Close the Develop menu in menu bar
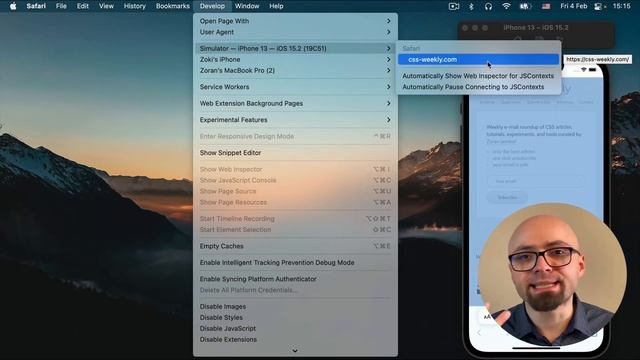 (212, 6)
